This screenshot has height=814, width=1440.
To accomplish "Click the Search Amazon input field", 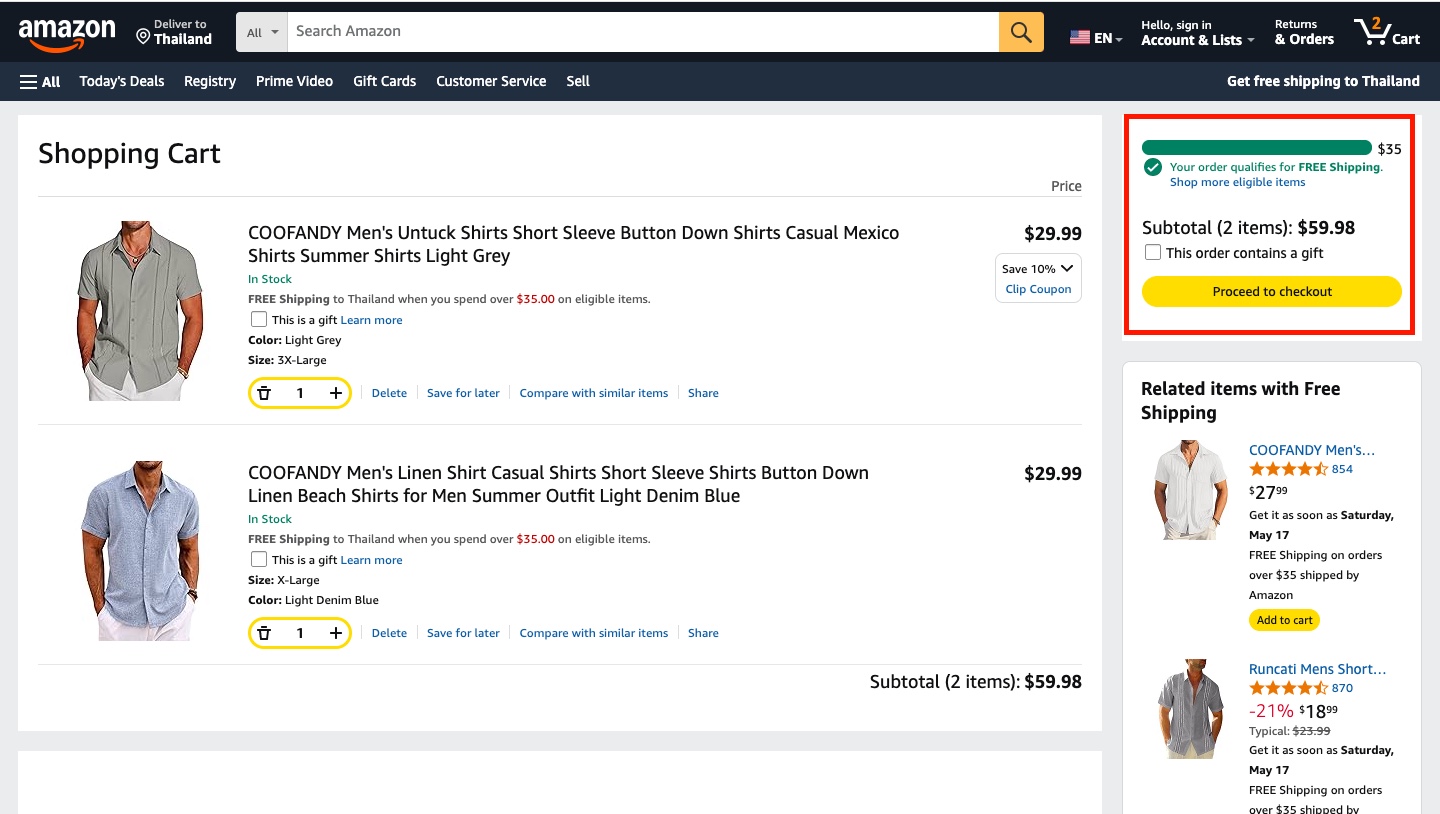I will point(643,32).
